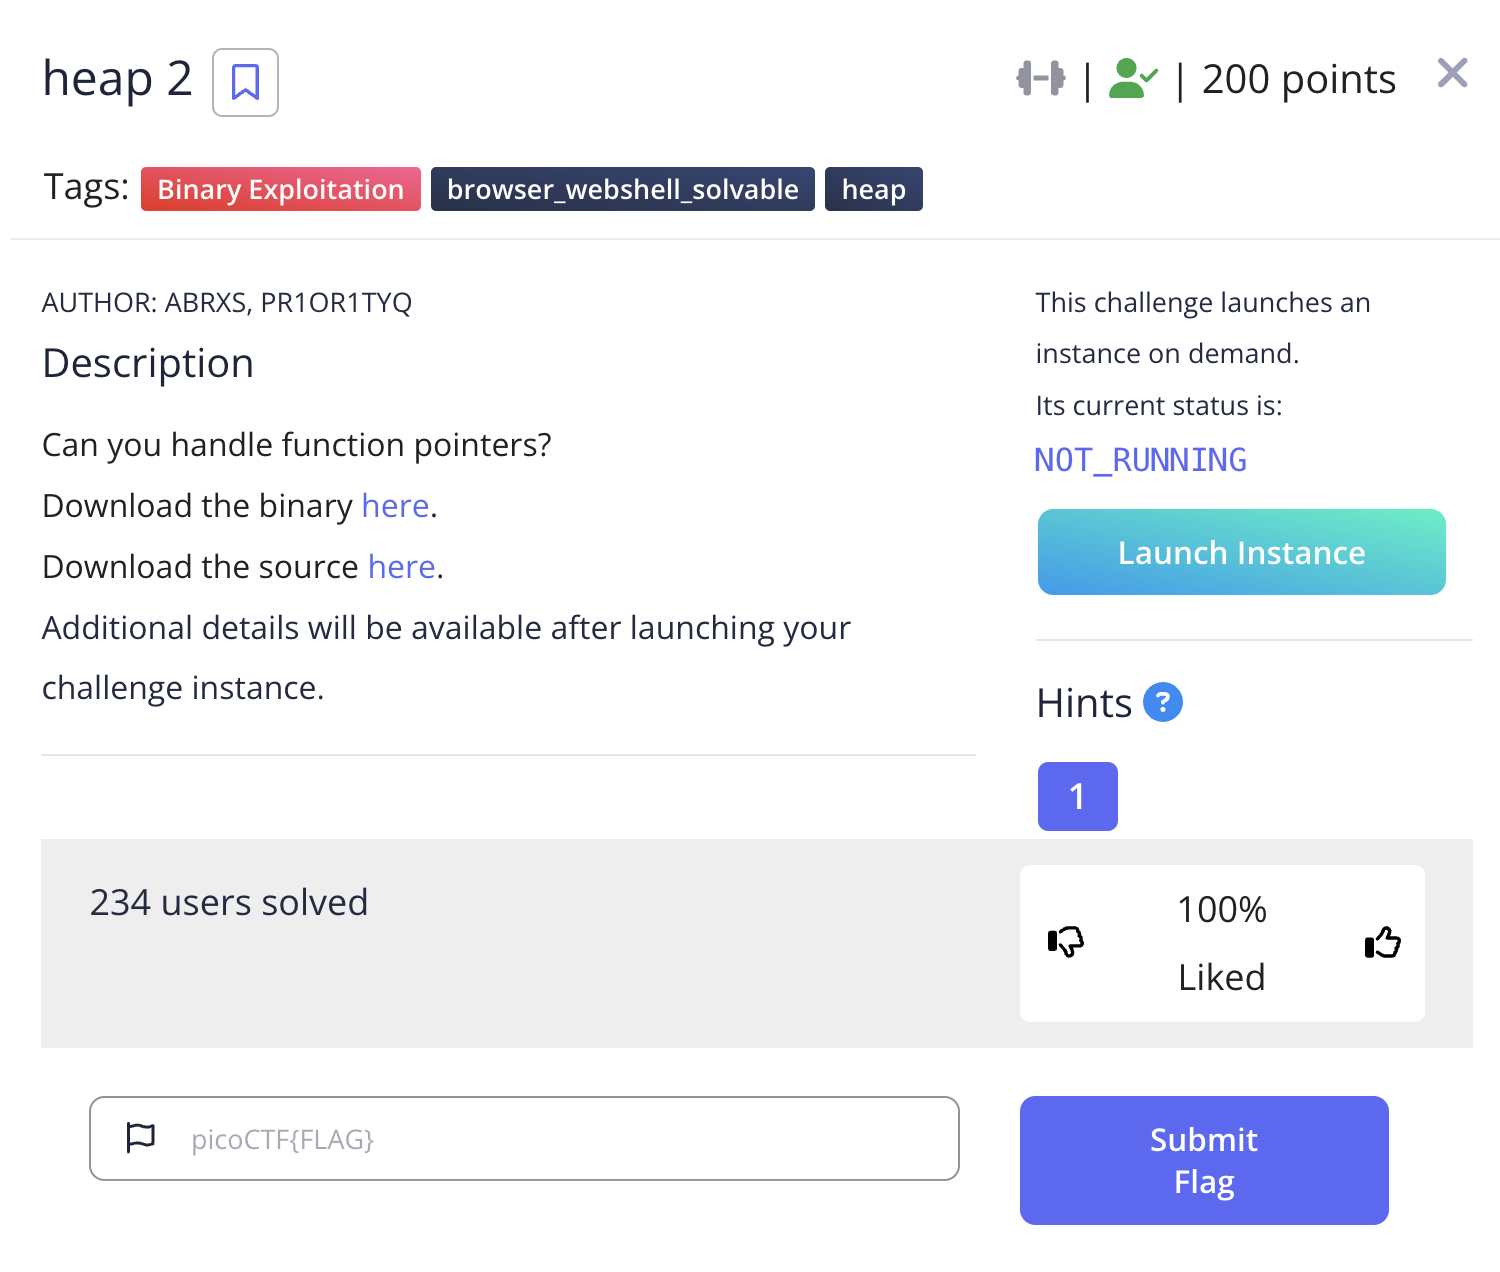Screen dimensions: 1500x1272
Task: Reveal hint number 1
Action: [1077, 796]
